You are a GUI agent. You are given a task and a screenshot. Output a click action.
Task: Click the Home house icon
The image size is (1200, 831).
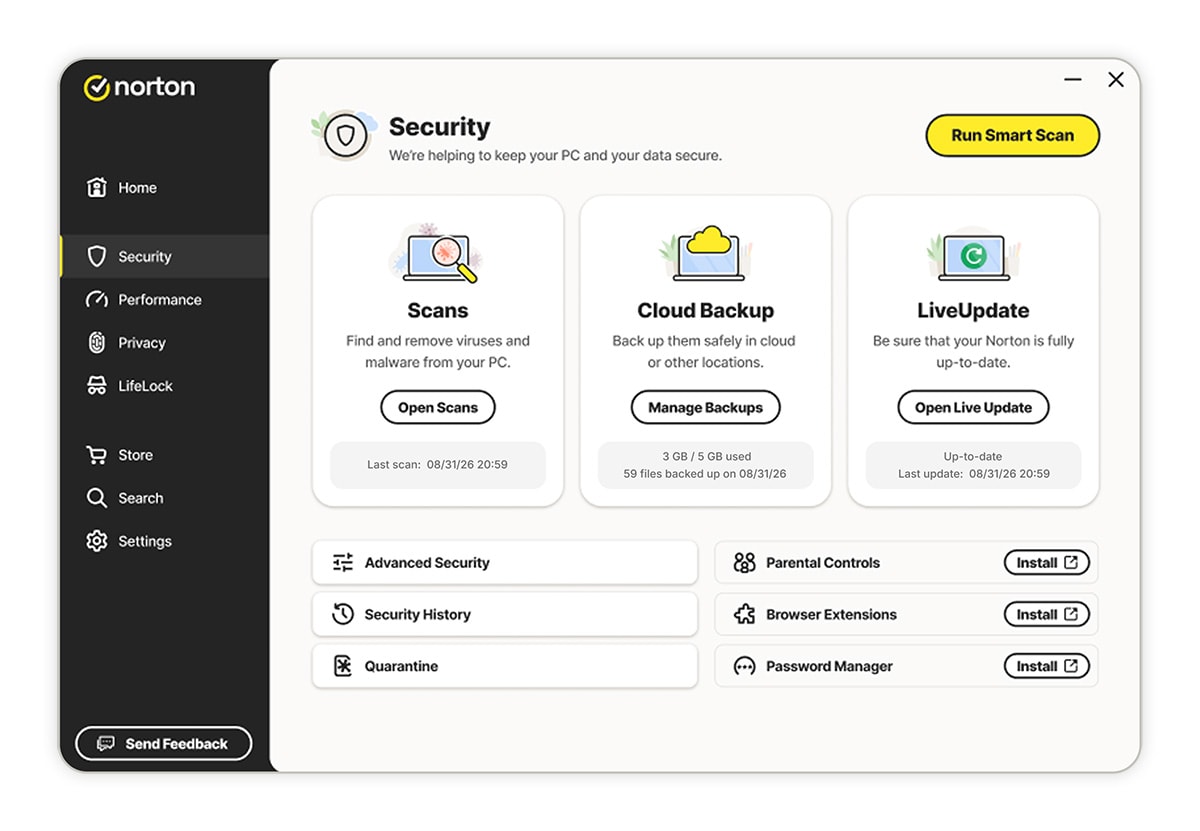pos(96,187)
